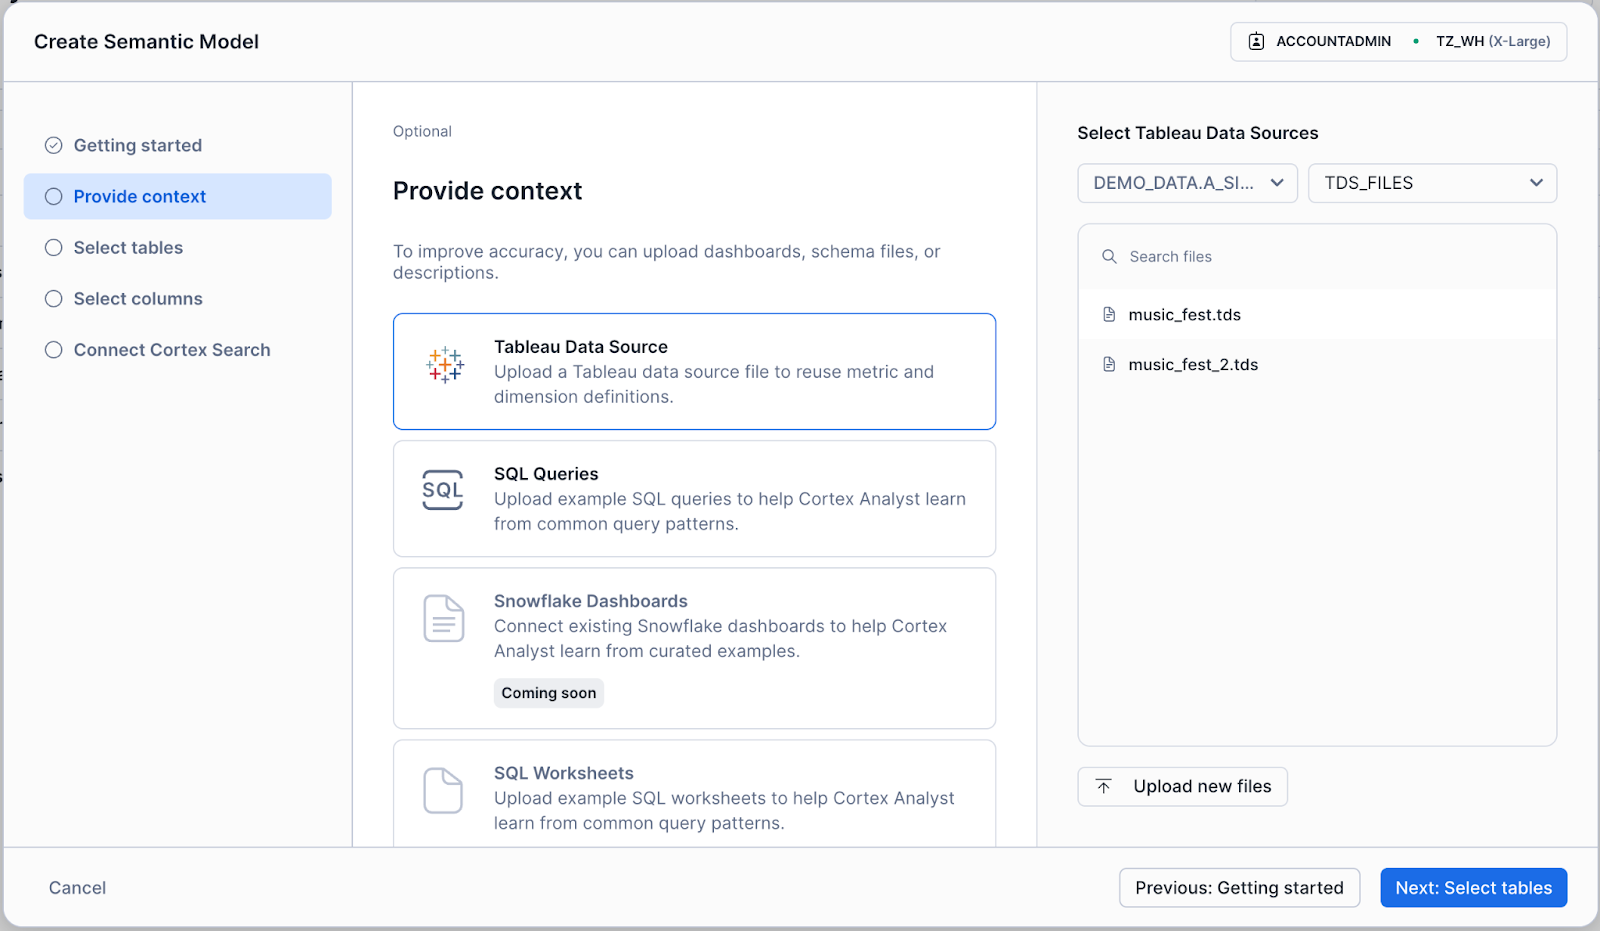
Task: Open the Connect Cortex Search step
Action: coord(178,350)
